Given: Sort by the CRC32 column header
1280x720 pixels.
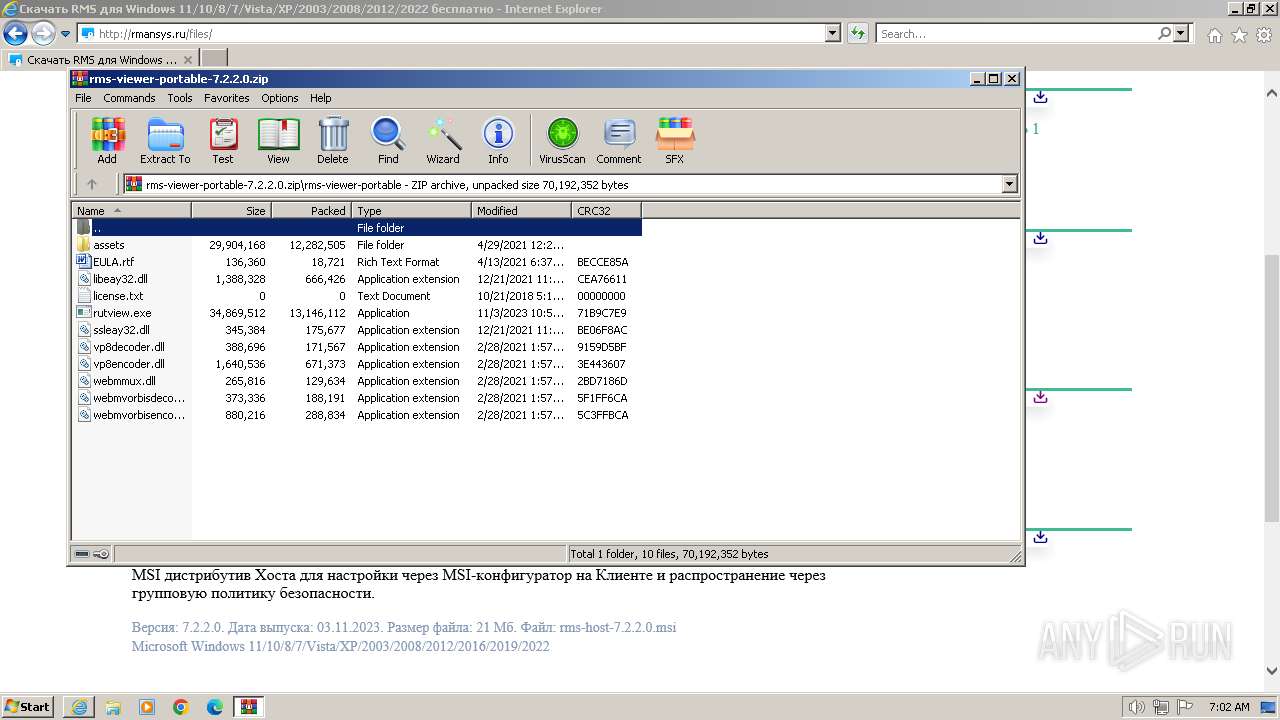Looking at the screenshot, I should [606, 210].
